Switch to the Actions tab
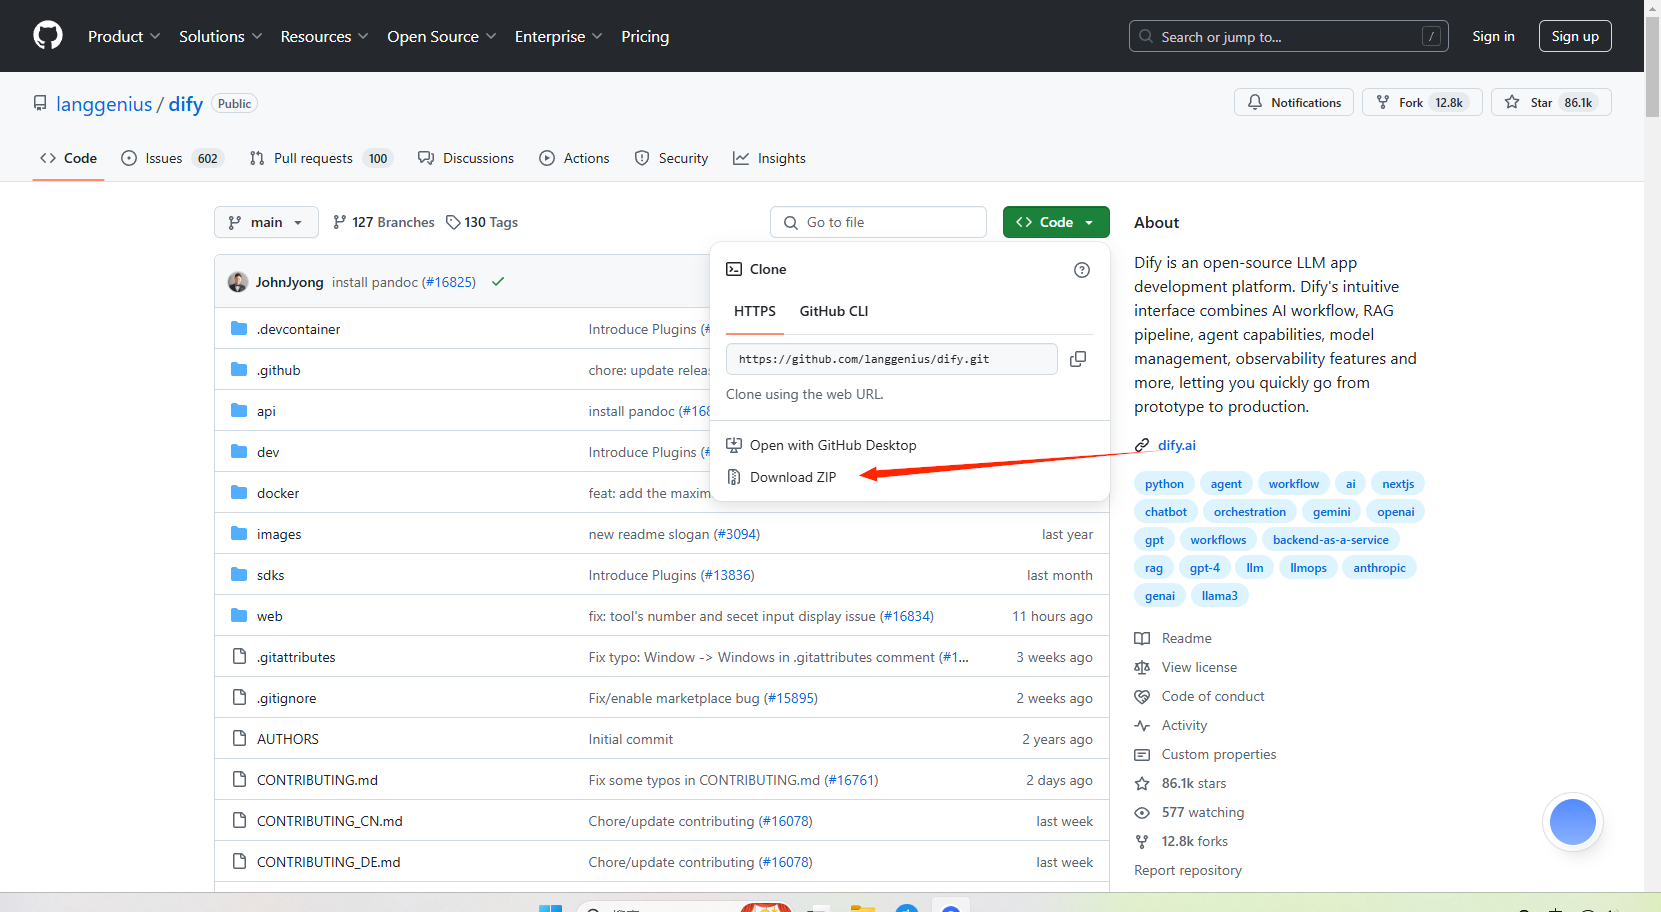 (x=574, y=158)
